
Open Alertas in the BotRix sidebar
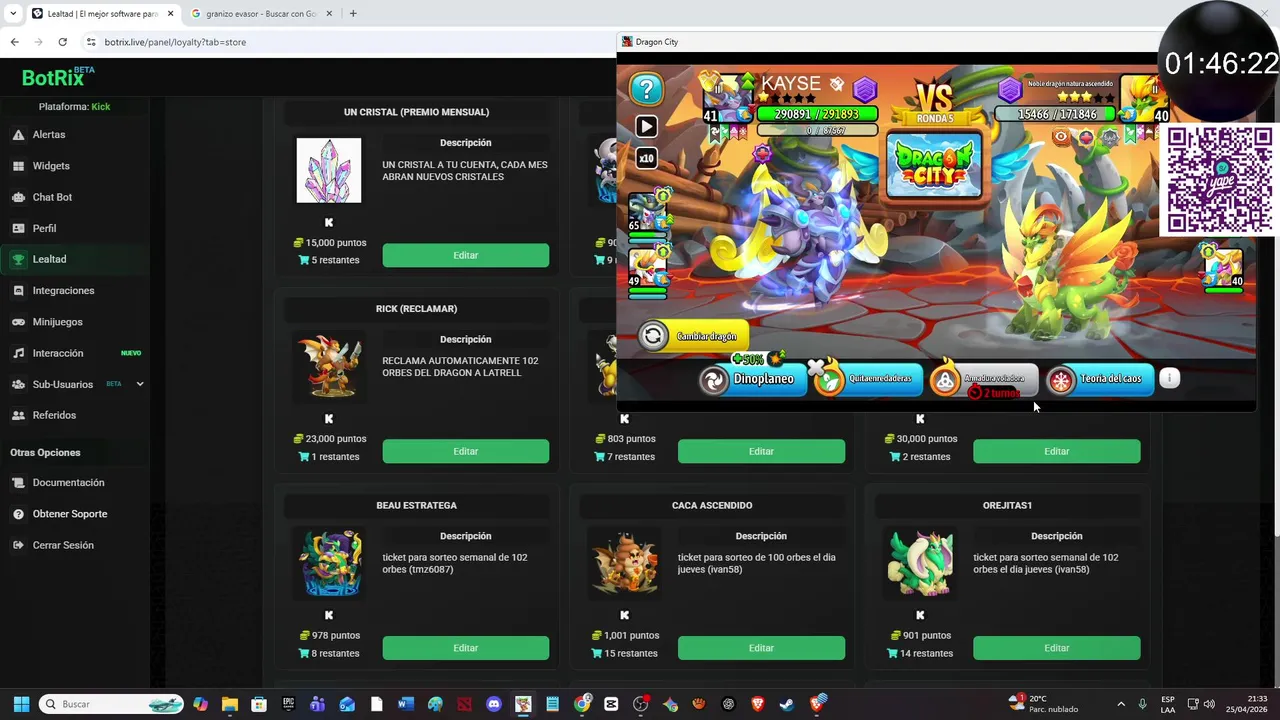point(75,134)
